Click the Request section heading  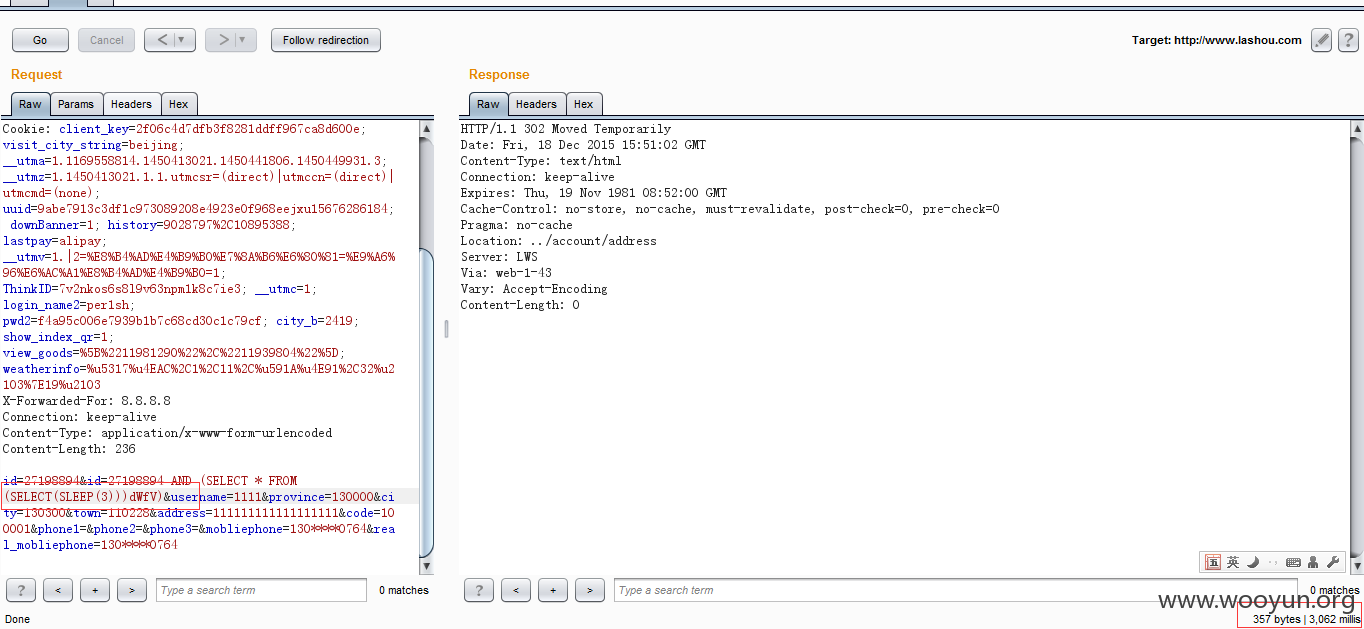pyautogui.click(x=36, y=75)
